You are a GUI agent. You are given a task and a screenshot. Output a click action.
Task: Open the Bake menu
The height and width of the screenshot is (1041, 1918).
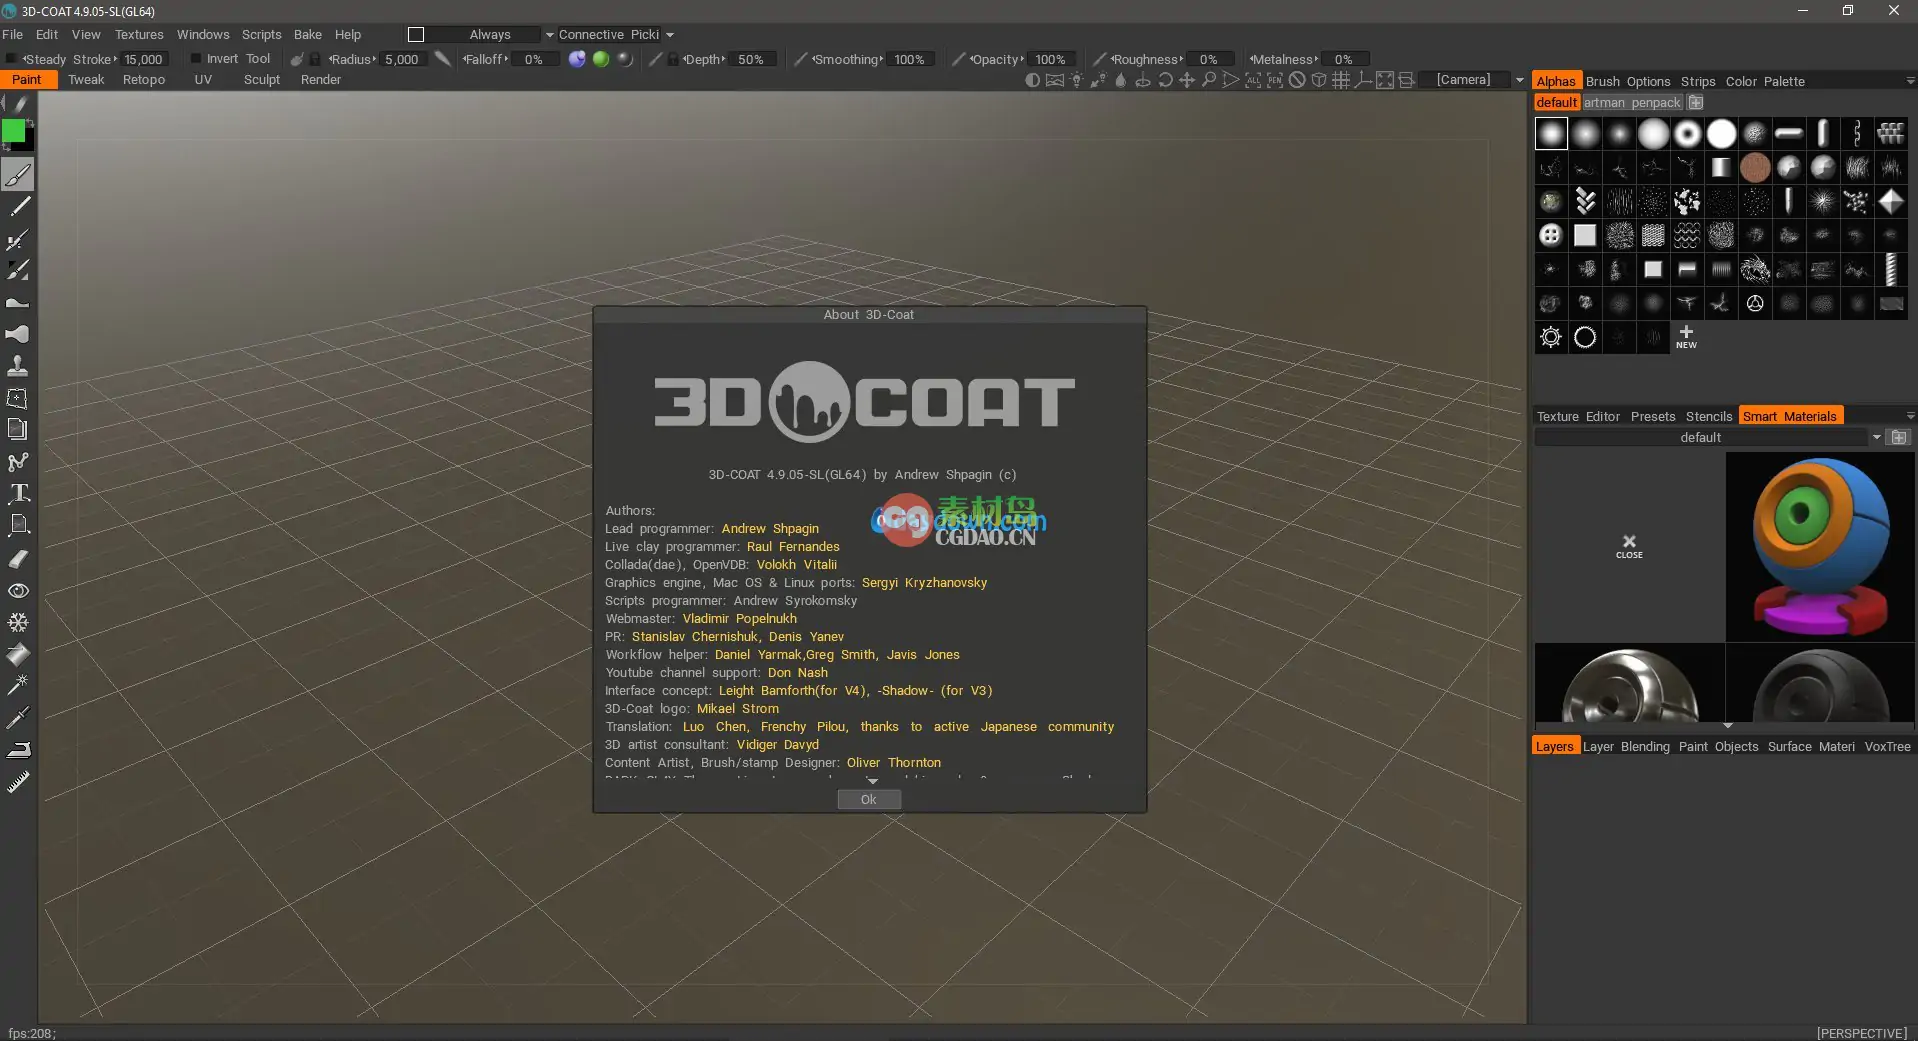point(307,35)
